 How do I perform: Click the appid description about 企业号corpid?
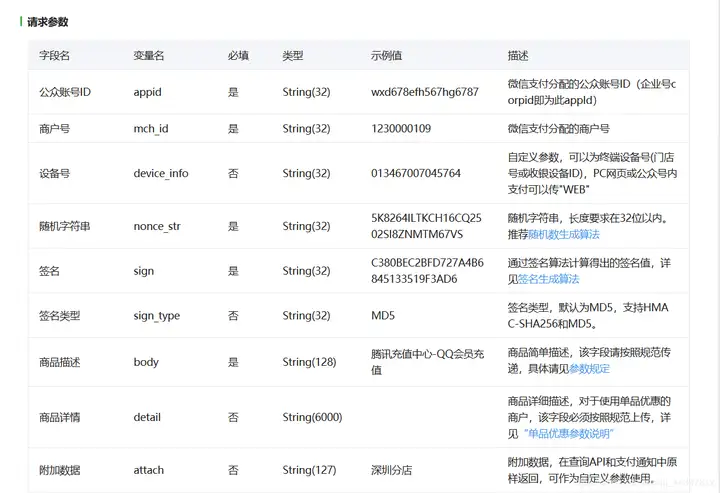pos(591,92)
